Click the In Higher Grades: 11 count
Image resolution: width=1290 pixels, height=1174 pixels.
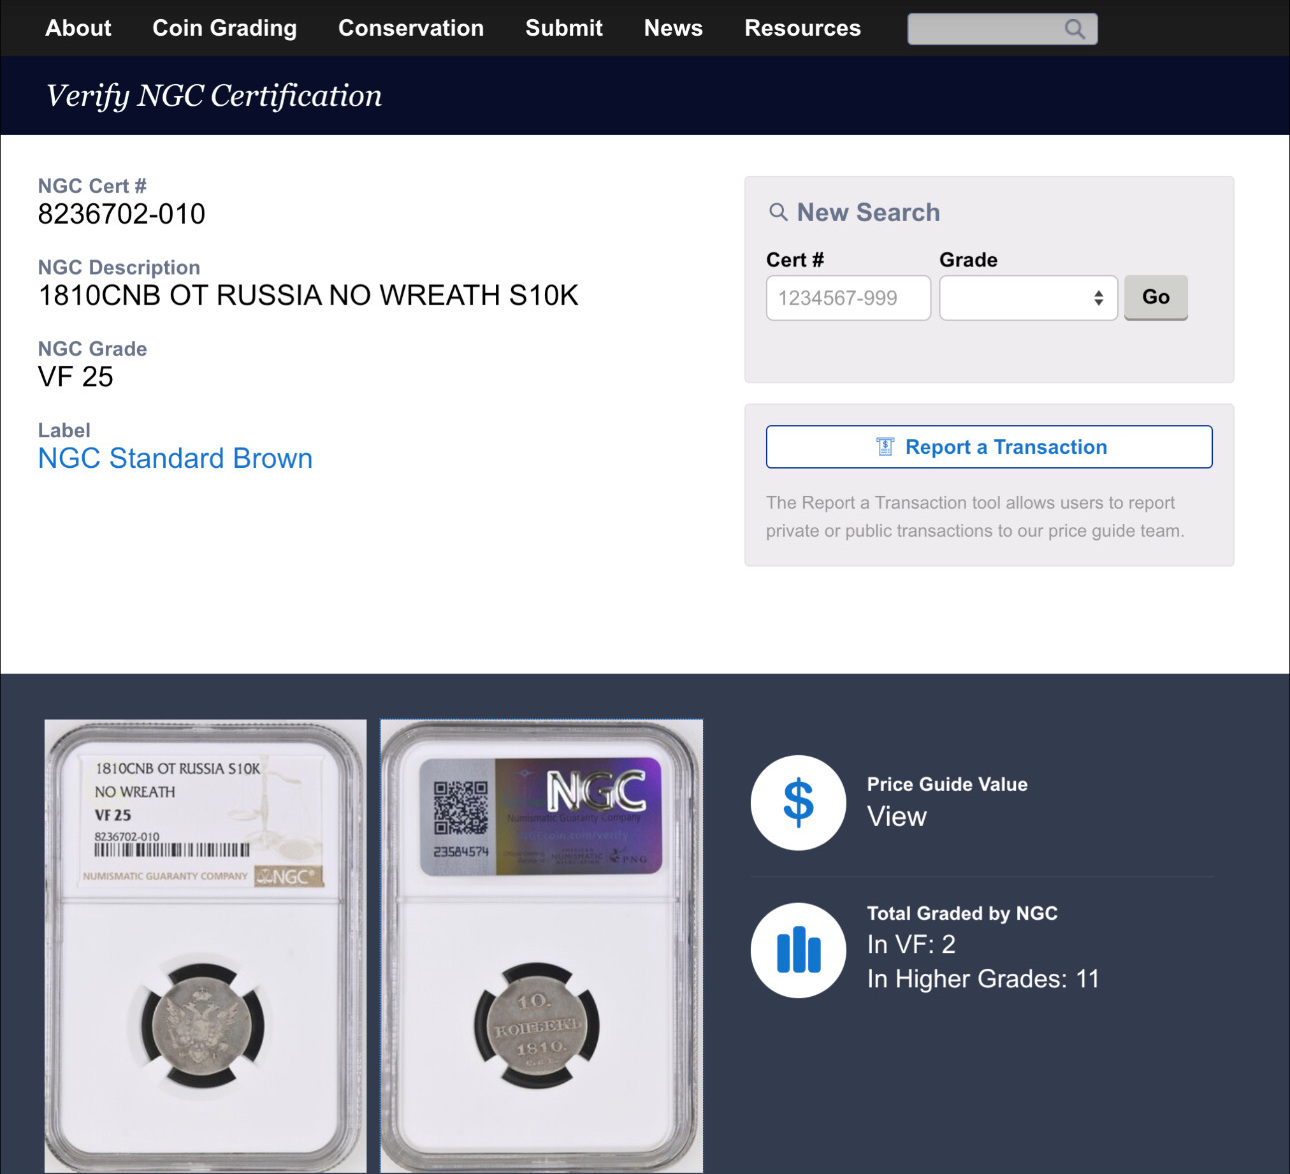click(983, 979)
